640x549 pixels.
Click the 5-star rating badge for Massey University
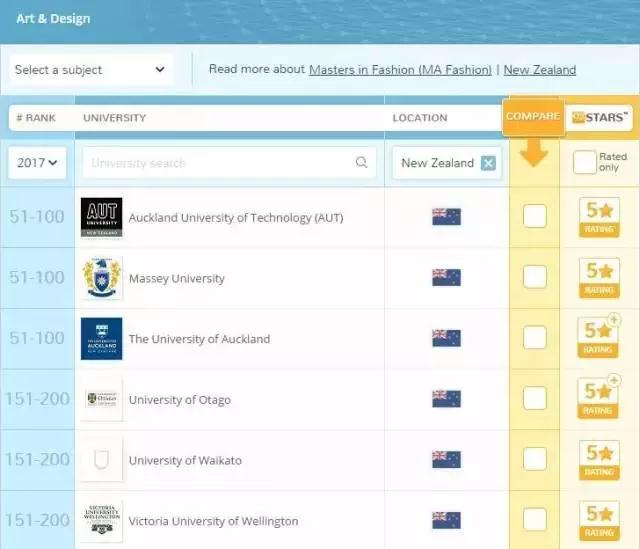(x=598, y=277)
